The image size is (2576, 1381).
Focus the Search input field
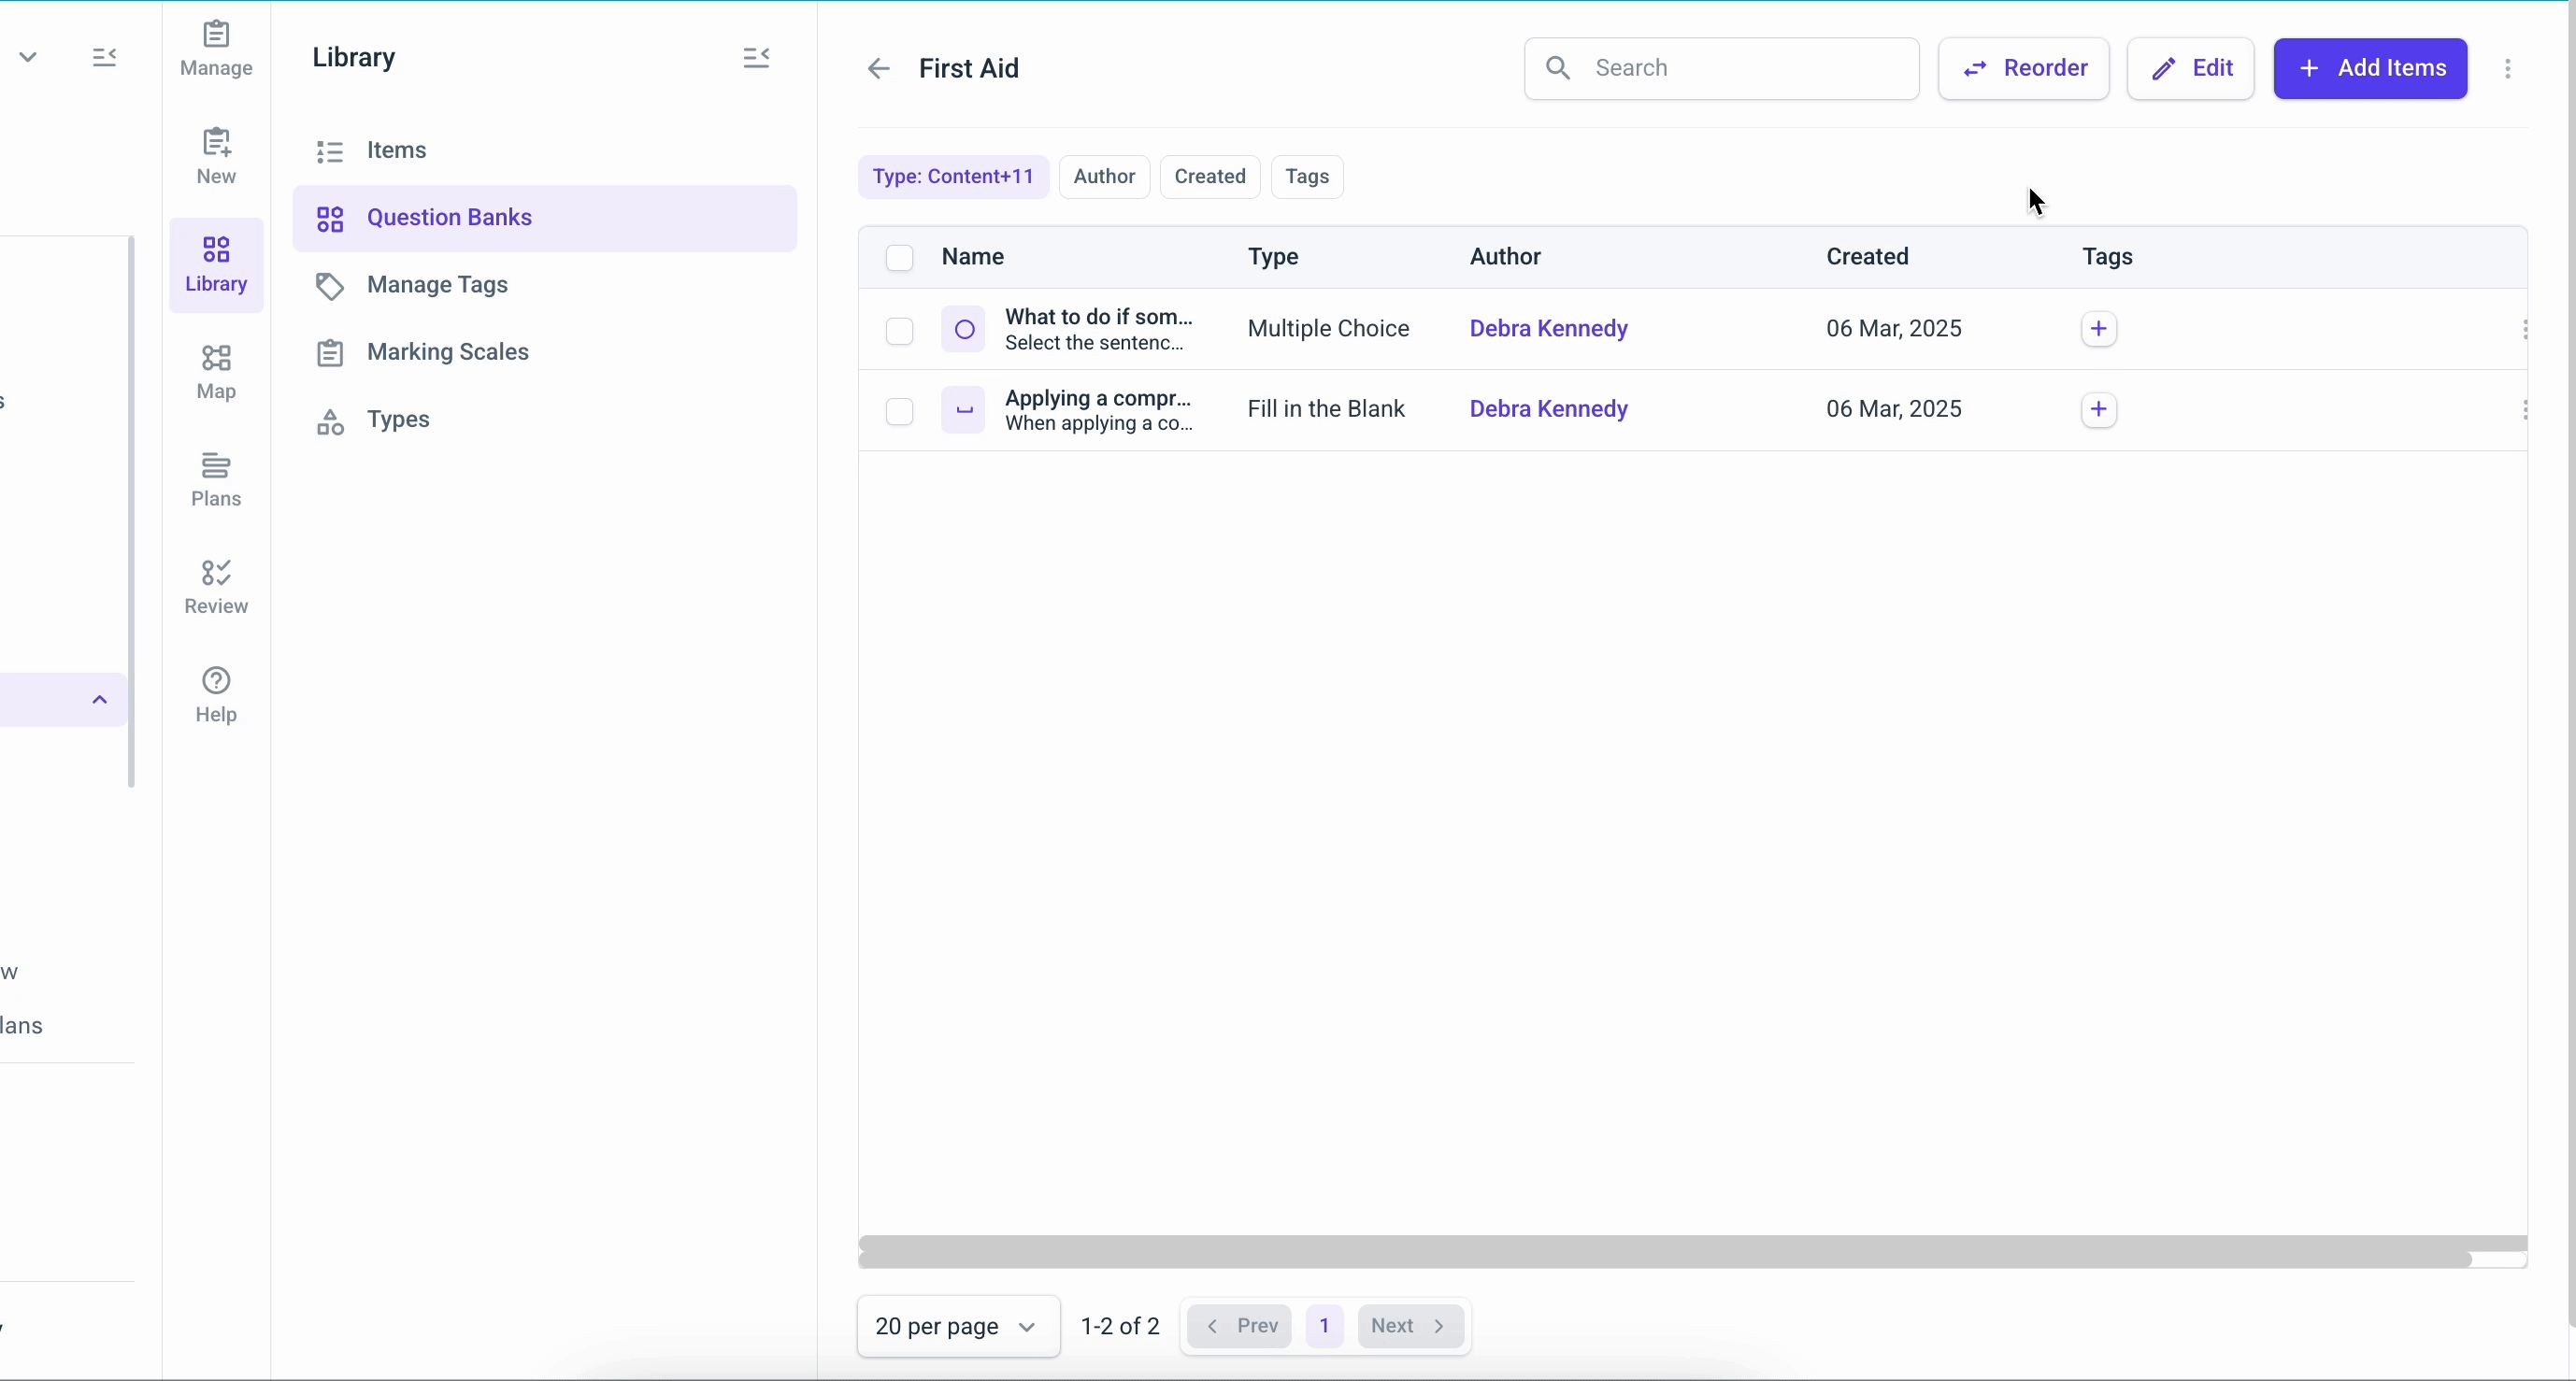[1722, 69]
